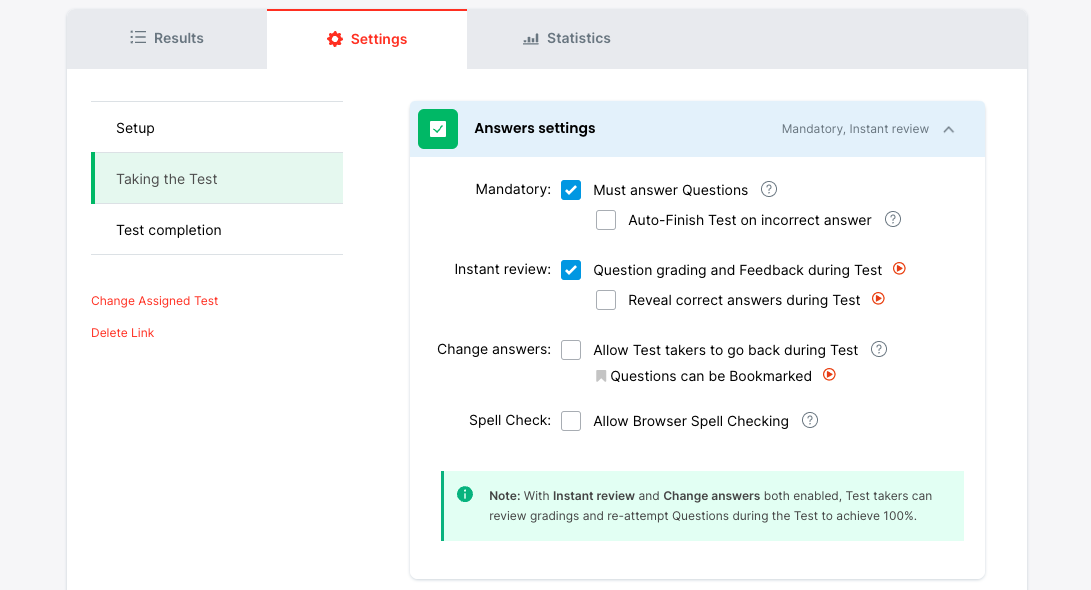This screenshot has height=590, width=1091.
Task: Disable Question grading and Feedback during Test
Action: (571, 270)
